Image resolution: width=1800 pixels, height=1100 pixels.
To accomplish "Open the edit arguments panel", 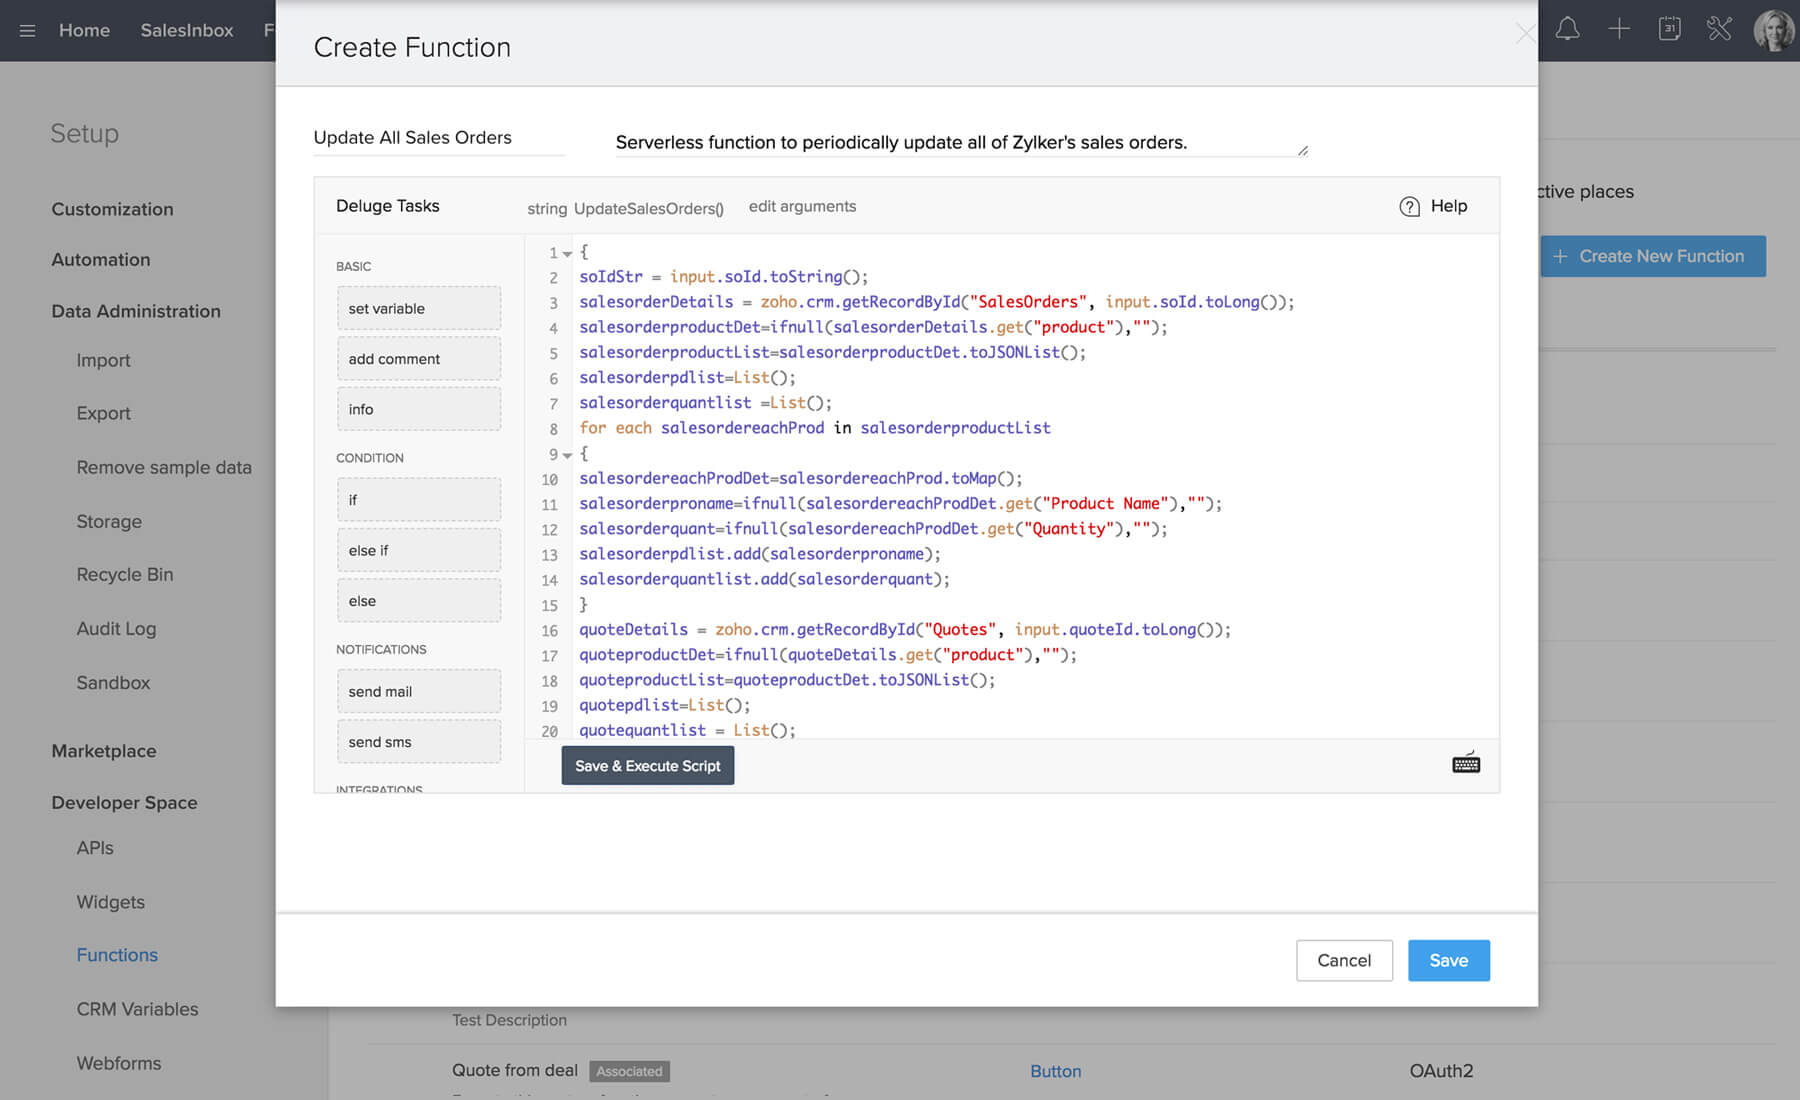I will pos(802,206).
